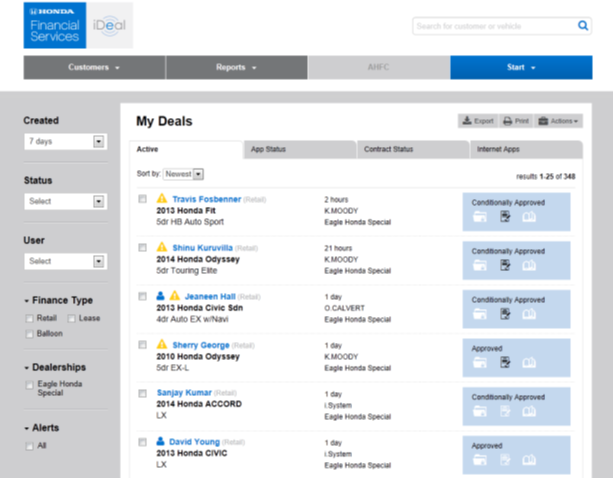This screenshot has width=613, height=478.
Task: Click the search magnifier icon
Action: click(583, 26)
